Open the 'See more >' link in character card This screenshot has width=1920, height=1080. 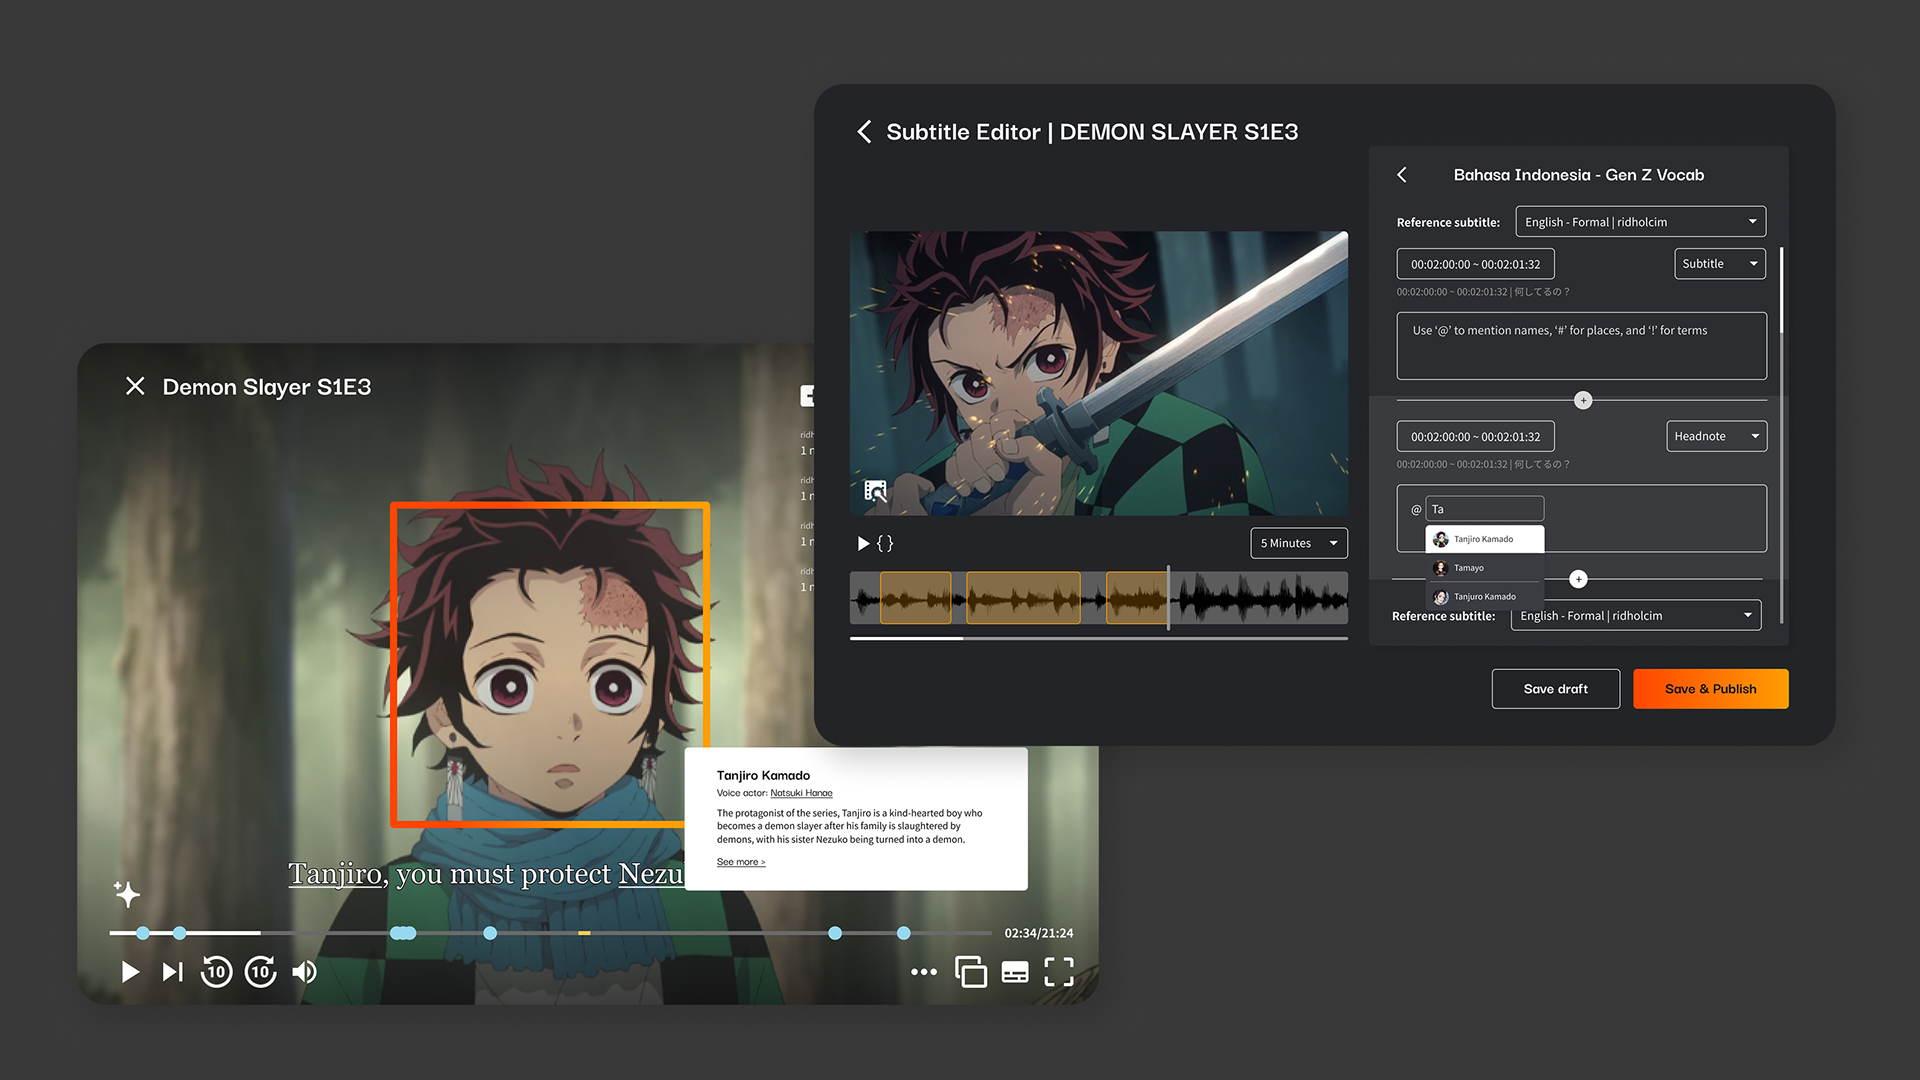tap(741, 862)
